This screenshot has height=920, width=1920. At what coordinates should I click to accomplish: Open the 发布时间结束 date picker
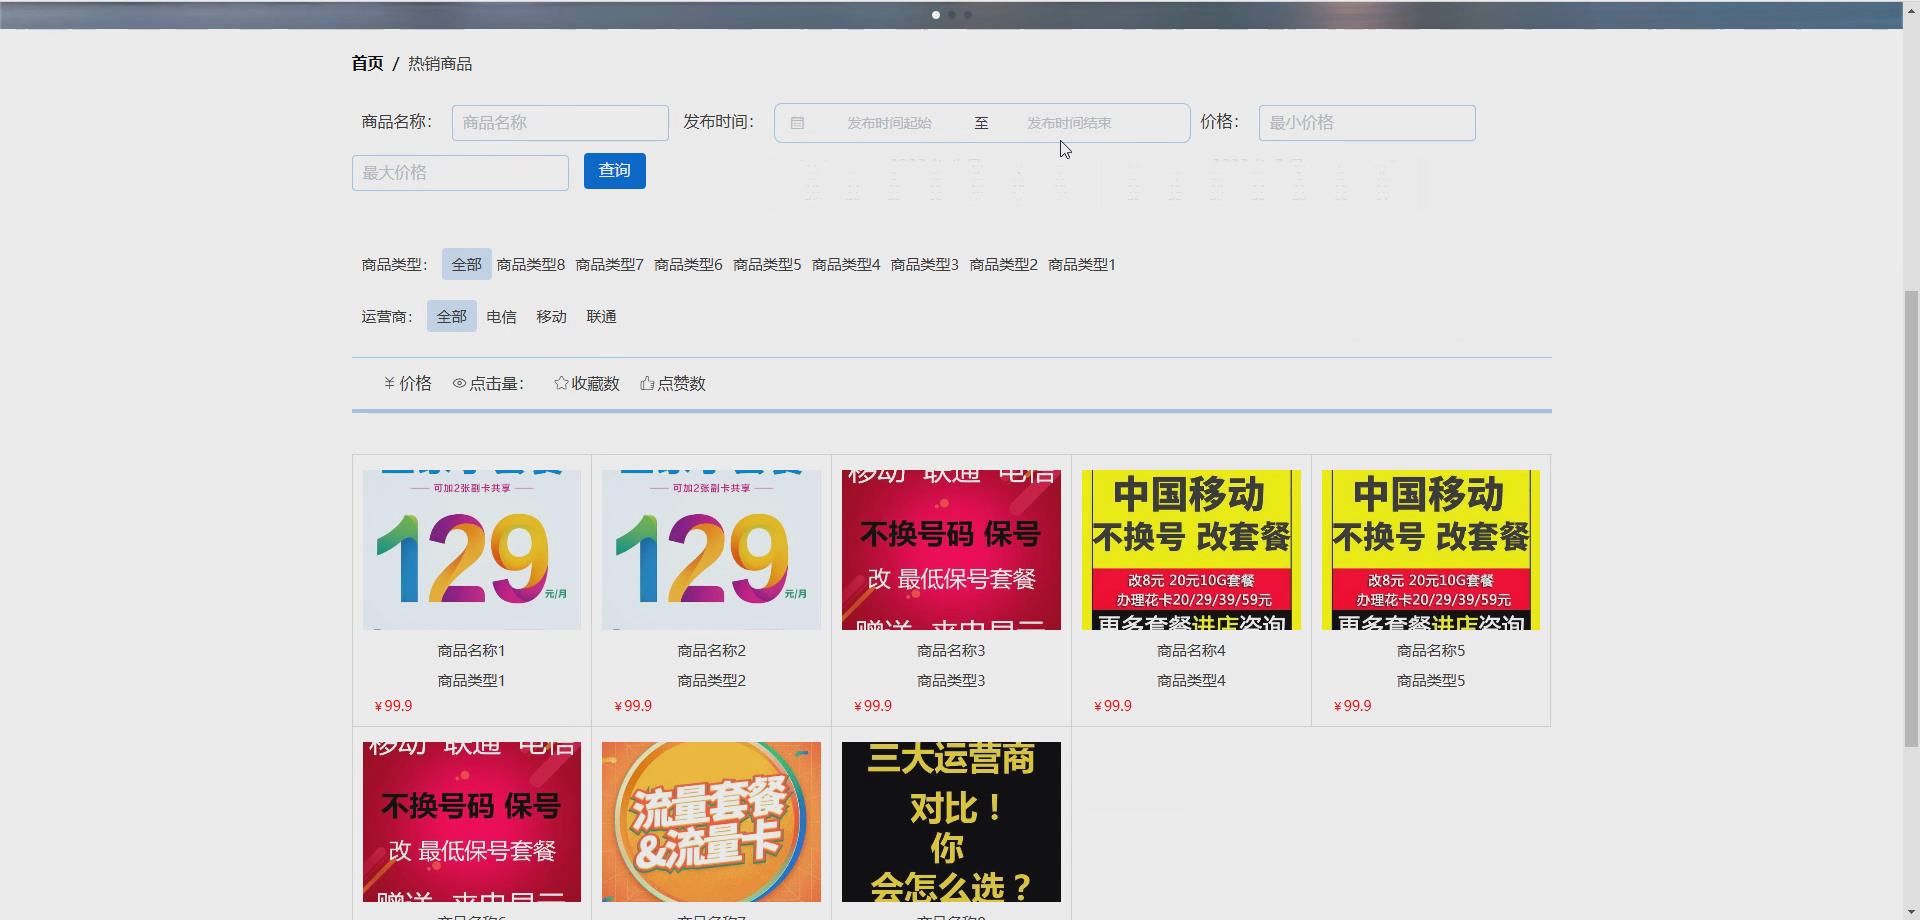pos(1067,123)
